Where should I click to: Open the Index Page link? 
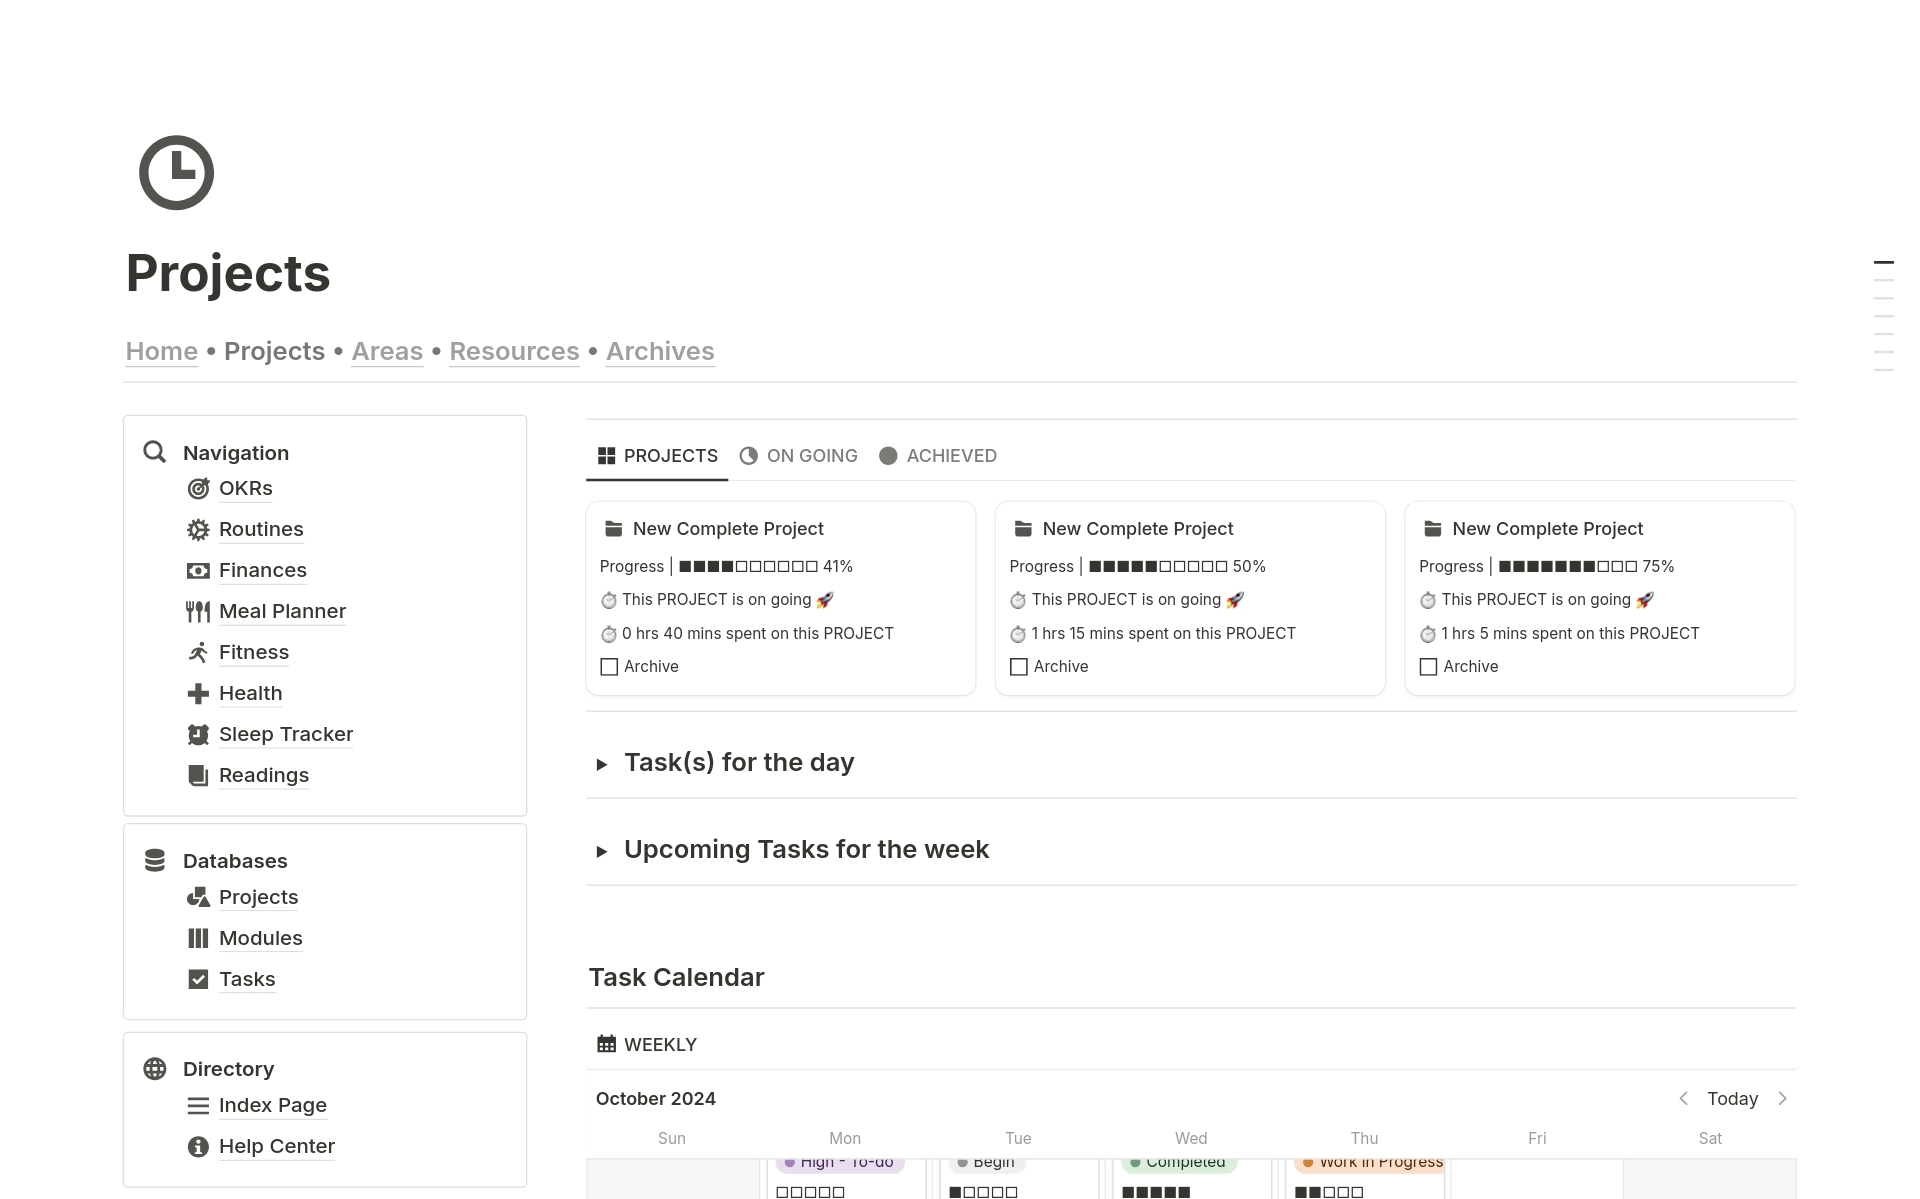273,1105
